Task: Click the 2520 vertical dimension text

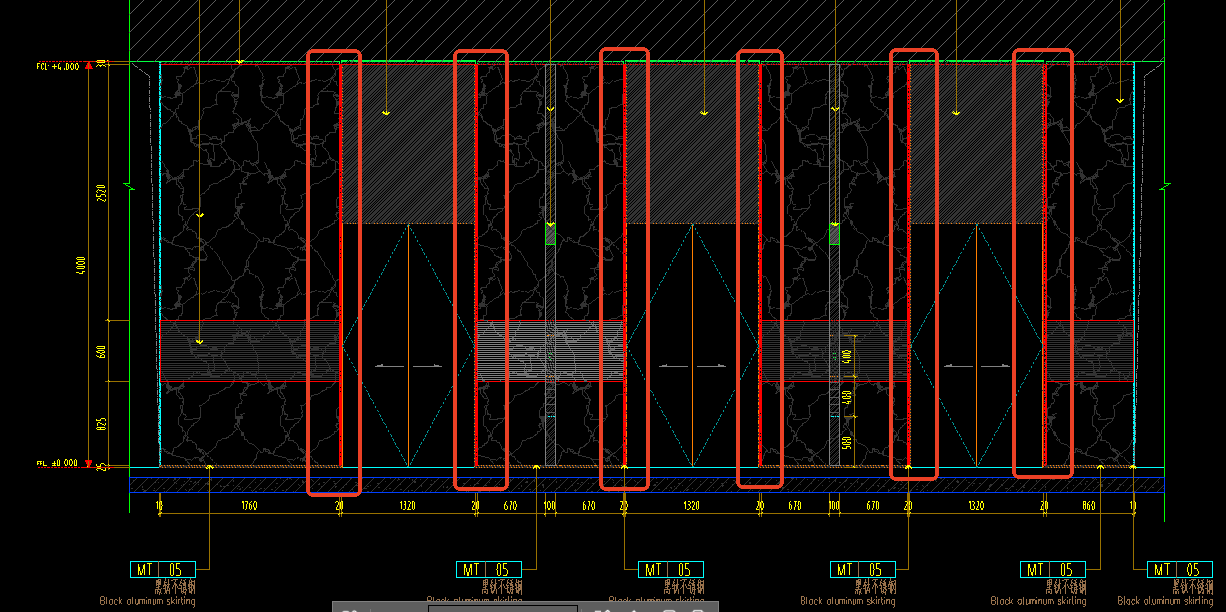Action: coord(101,192)
